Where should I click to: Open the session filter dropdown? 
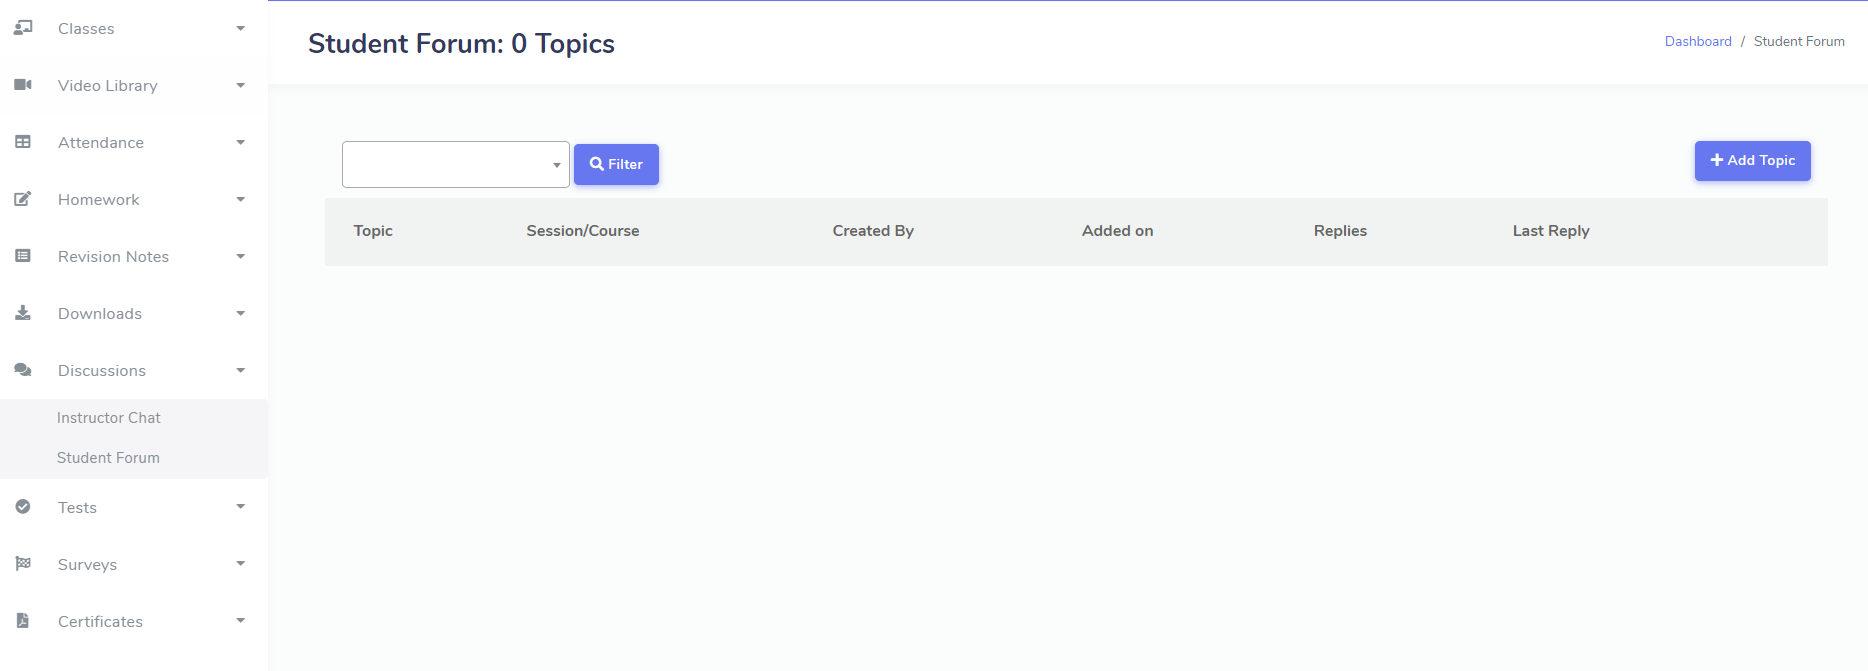click(x=455, y=165)
